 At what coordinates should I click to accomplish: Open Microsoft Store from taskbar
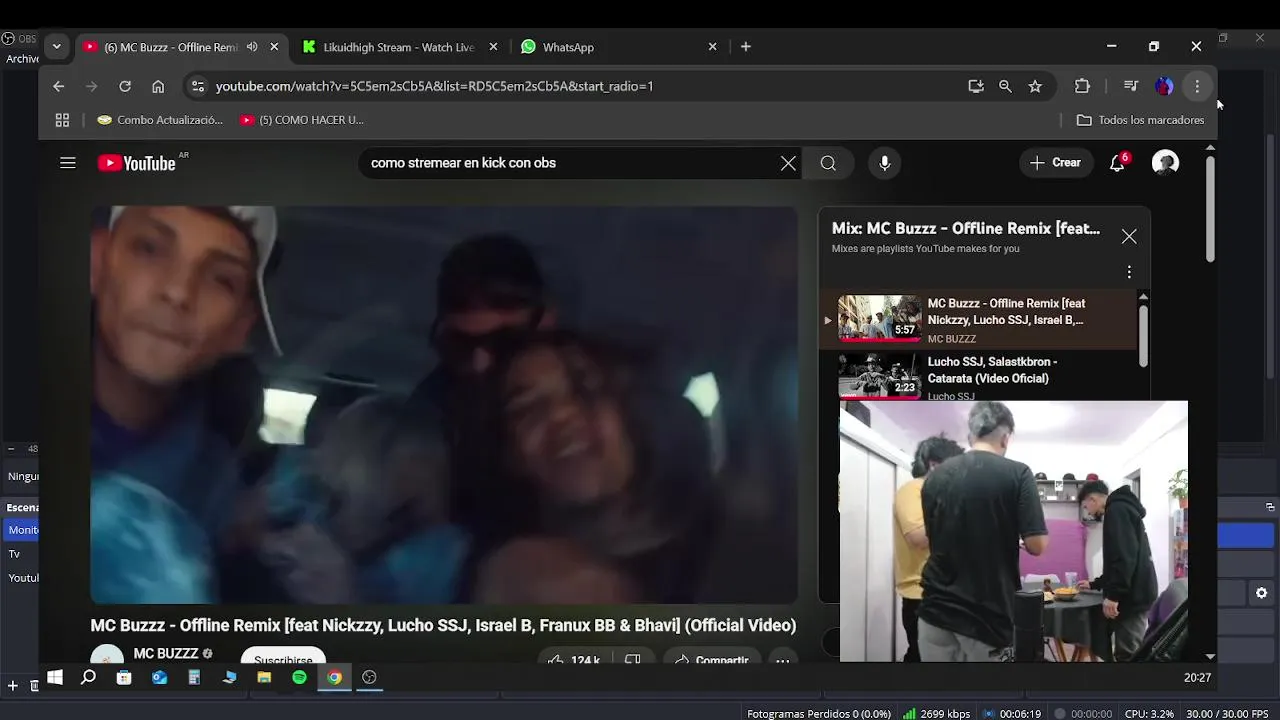[124, 677]
